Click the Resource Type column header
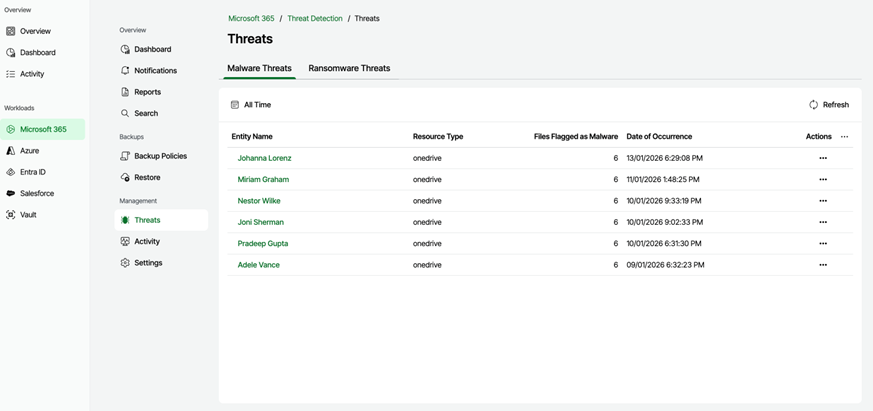This screenshot has width=873, height=411. click(x=438, y=136)
